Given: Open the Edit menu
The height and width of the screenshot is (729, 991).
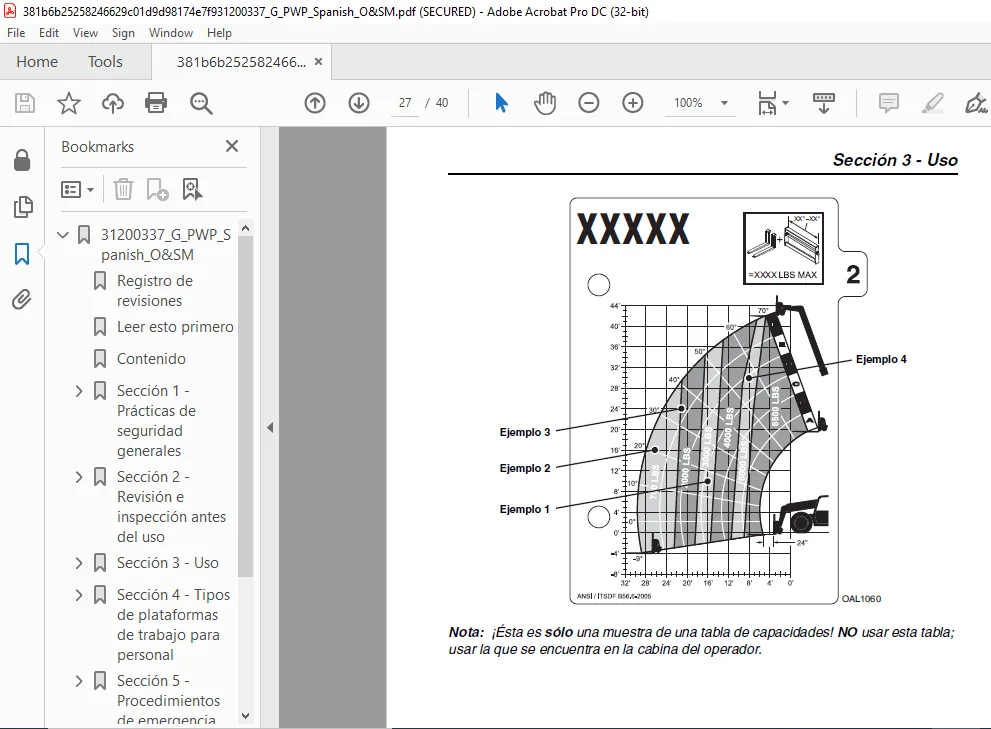Looking at the screenshot, I should click(x=49, y=33).
